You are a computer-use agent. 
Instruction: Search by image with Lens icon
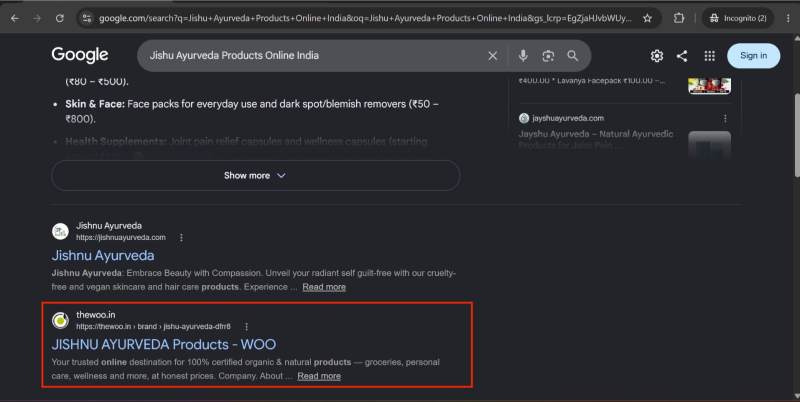pyautogui.click(x=548, y=56)
